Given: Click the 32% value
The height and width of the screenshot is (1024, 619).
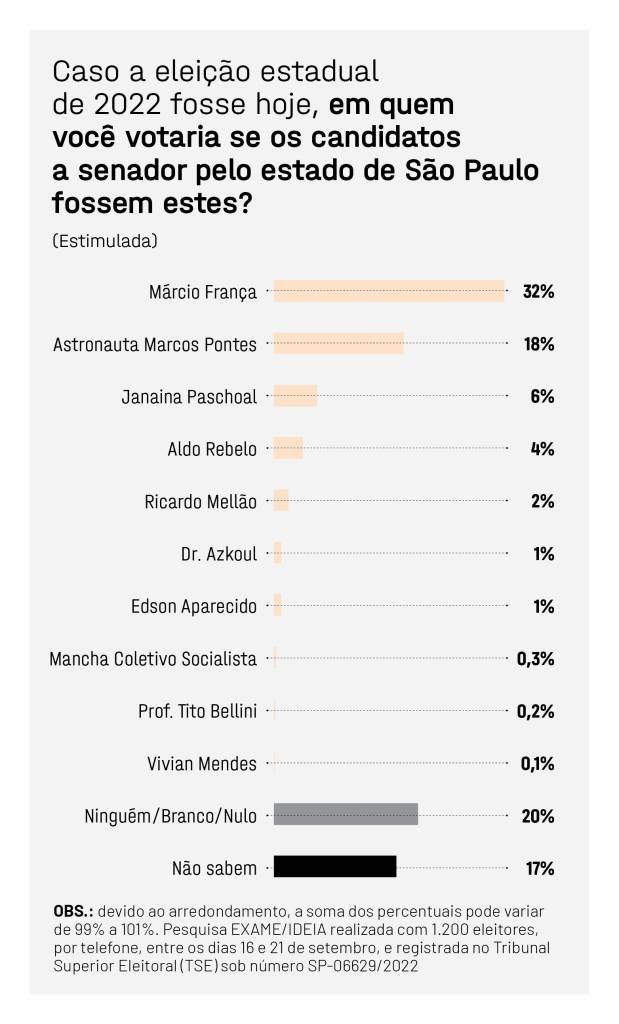Looking at the screenshot, I should (x=539, y=291).
